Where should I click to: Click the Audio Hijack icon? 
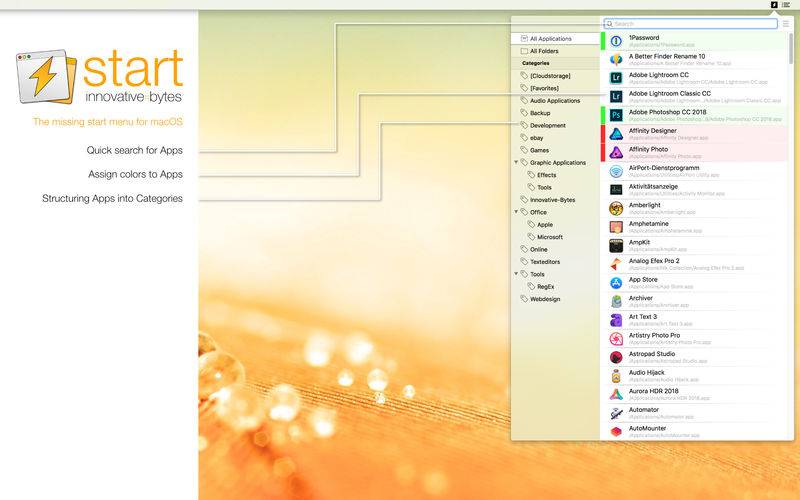coord(616,376)
